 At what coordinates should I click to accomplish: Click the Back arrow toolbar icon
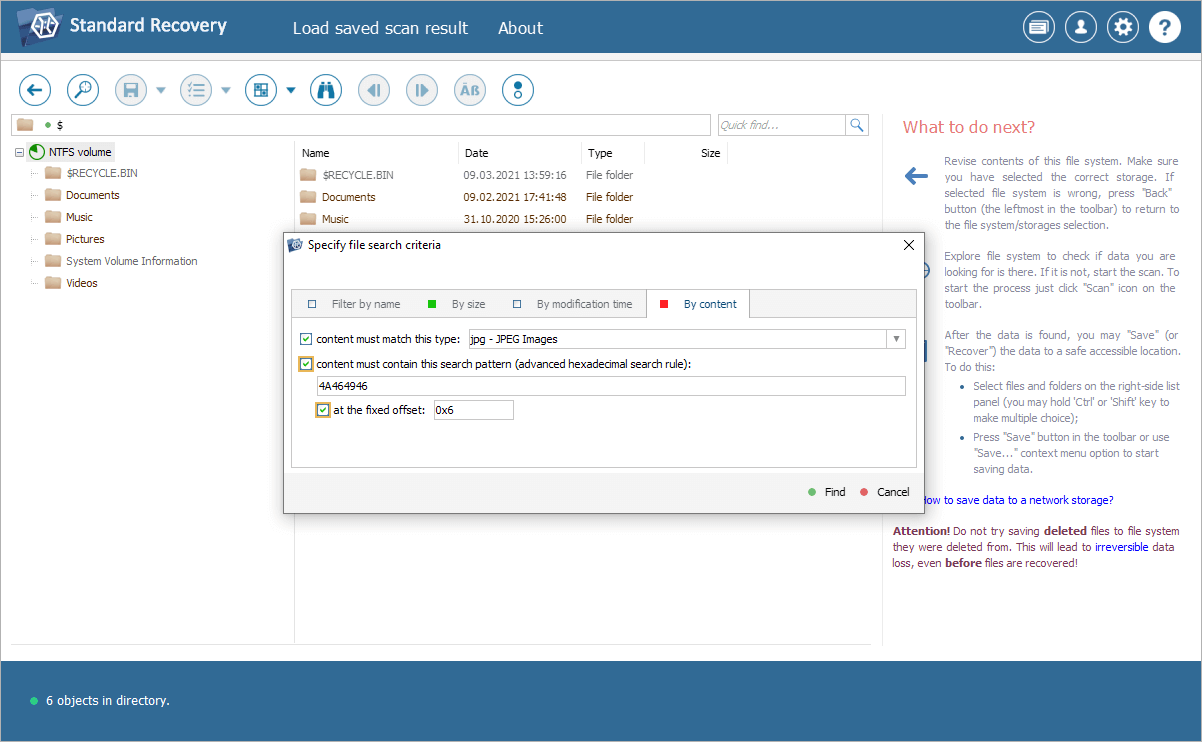35,90
